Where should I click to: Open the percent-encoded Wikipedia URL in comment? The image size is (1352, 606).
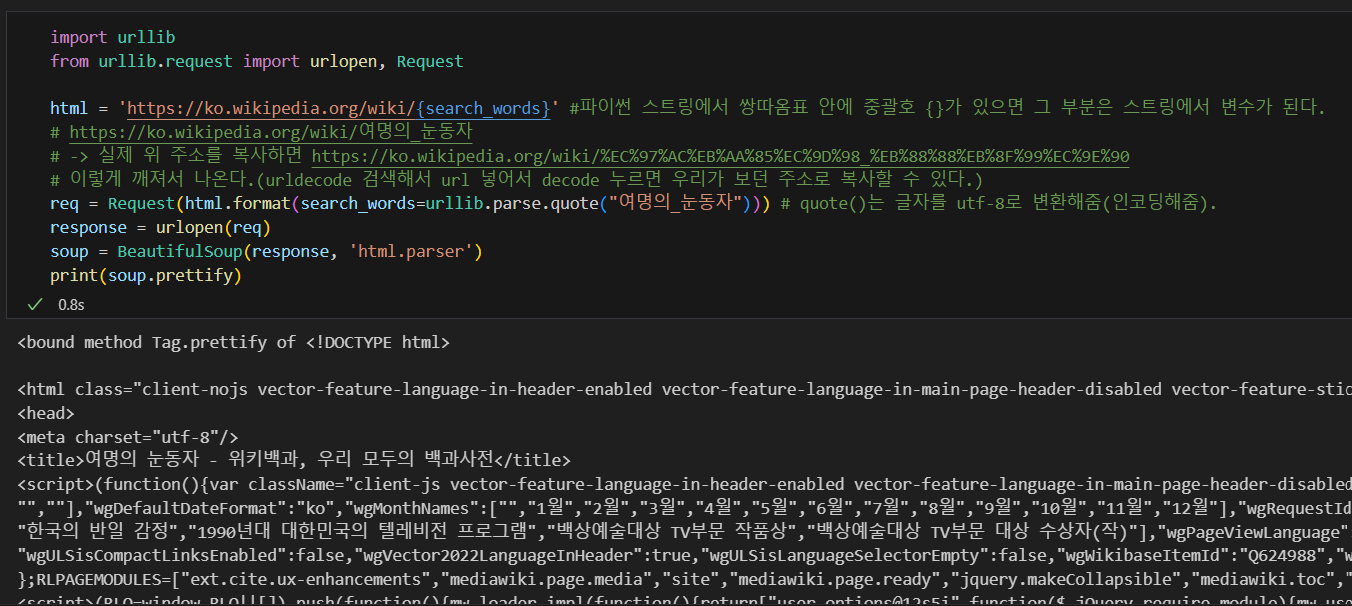pyautogui.click(x=721, y=156)
